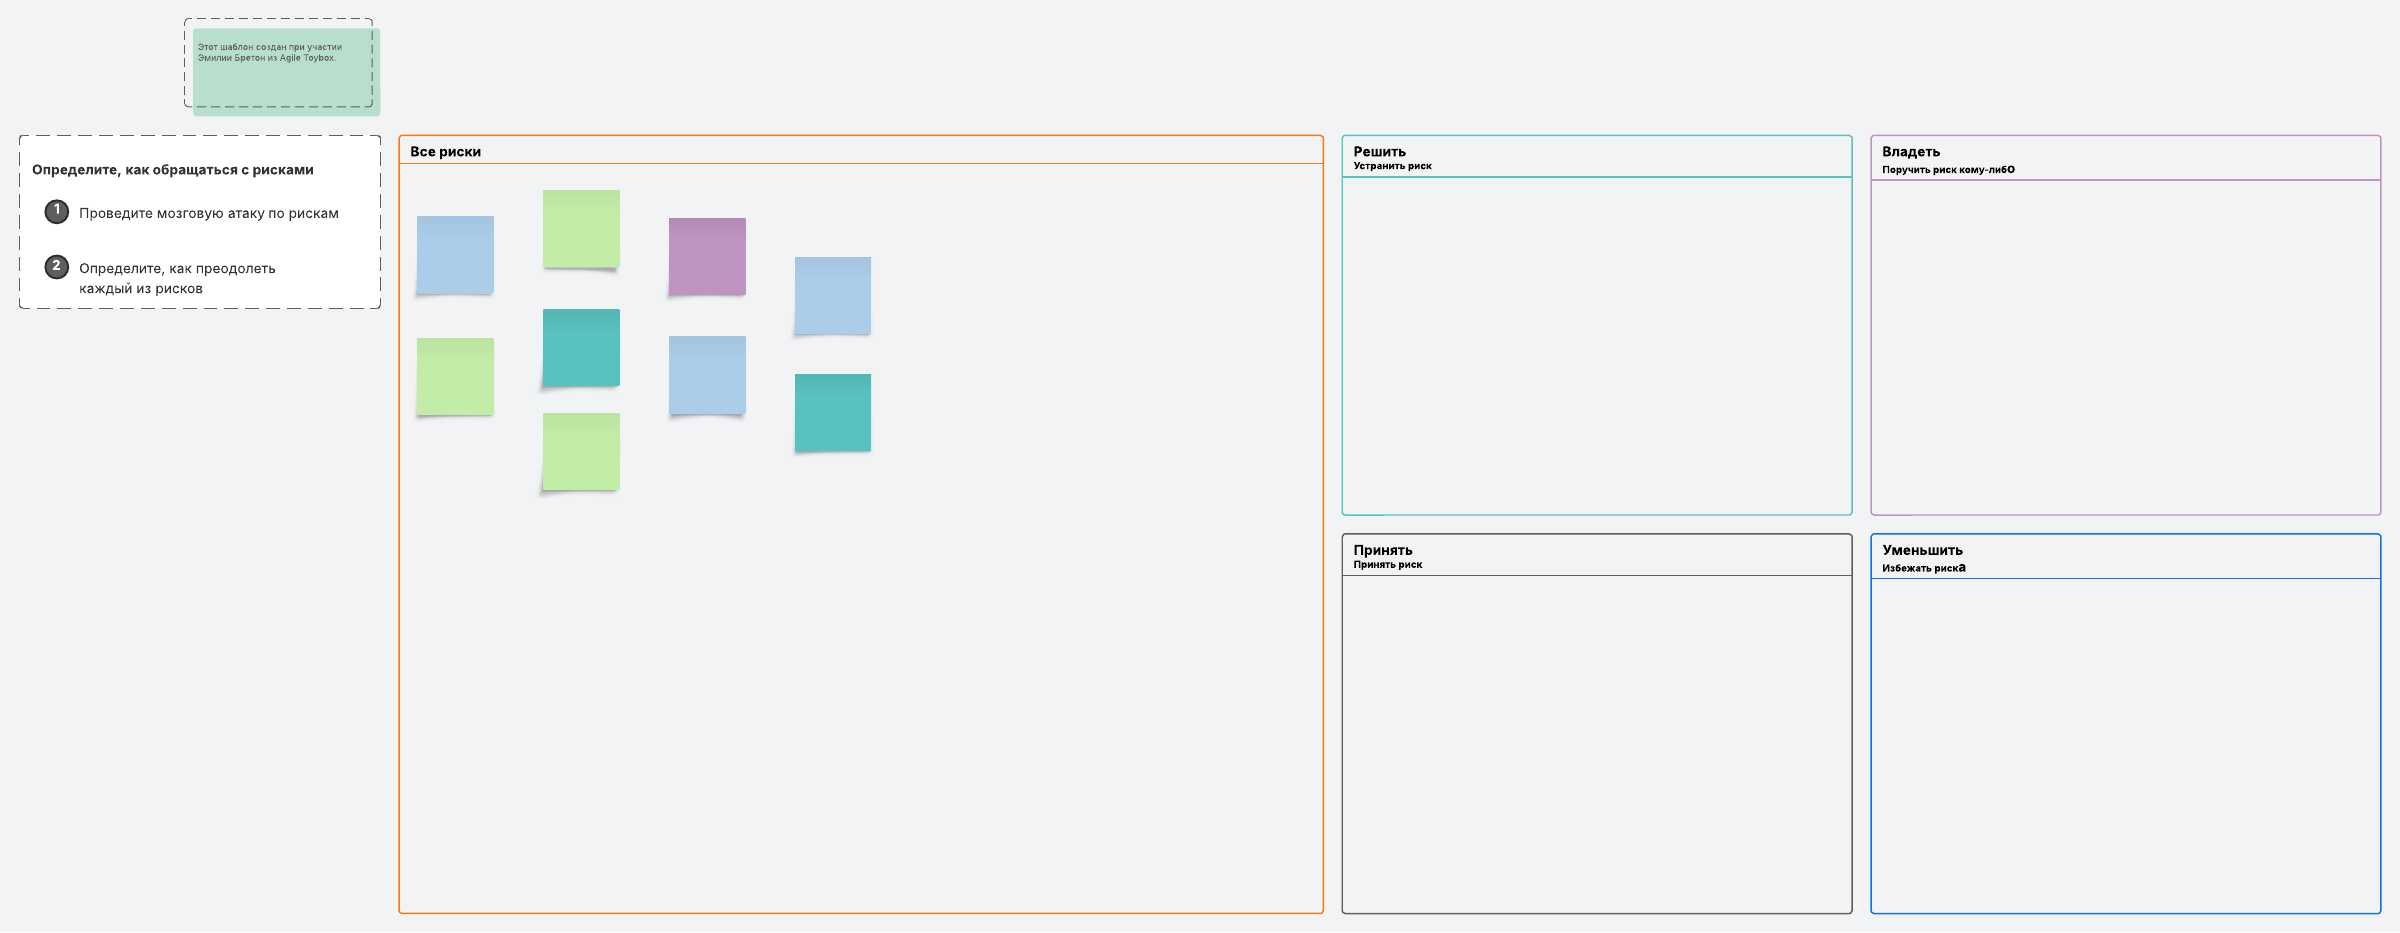Viewport: 2400px width, 933px height.
Task: Click the teal sticky under the rightmost blue note
Action: pyautogui.click(x=832, y=412)
